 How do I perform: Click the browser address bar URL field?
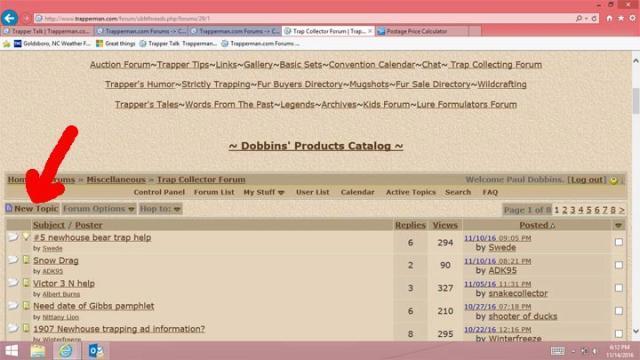(x=306, y=18)
